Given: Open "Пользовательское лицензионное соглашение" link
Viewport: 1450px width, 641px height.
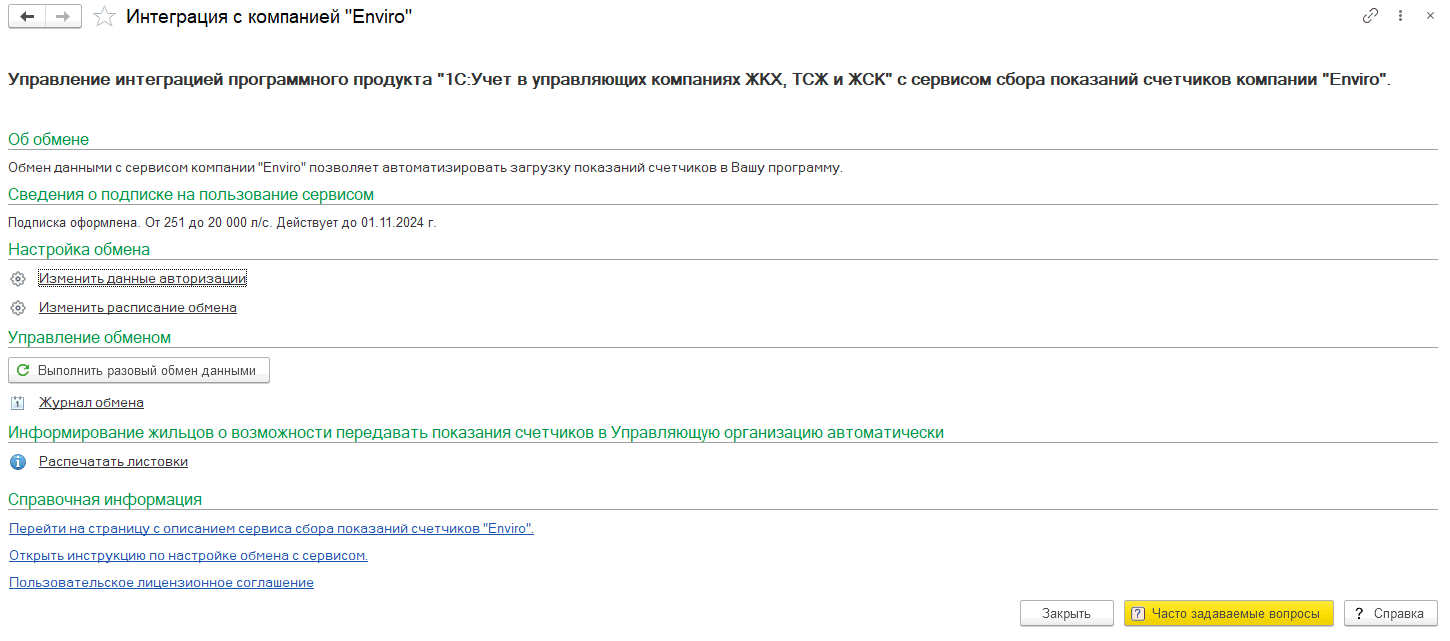Looking at the screenshot, I should [x=161, y=582].
